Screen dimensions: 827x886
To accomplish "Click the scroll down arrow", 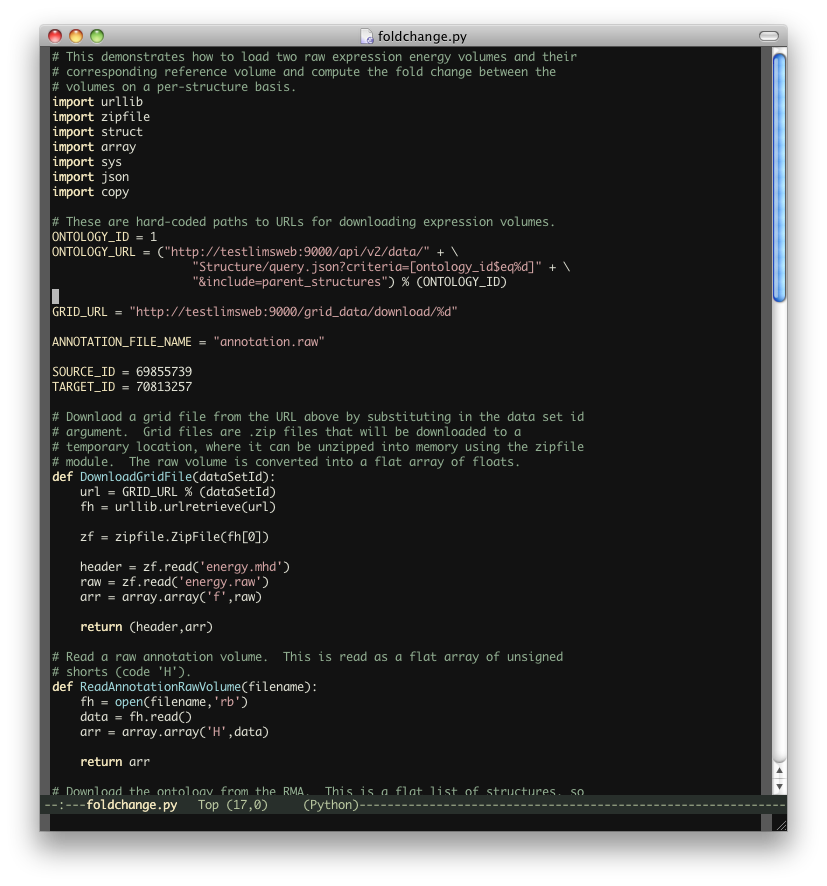I will tap(779, 786).
